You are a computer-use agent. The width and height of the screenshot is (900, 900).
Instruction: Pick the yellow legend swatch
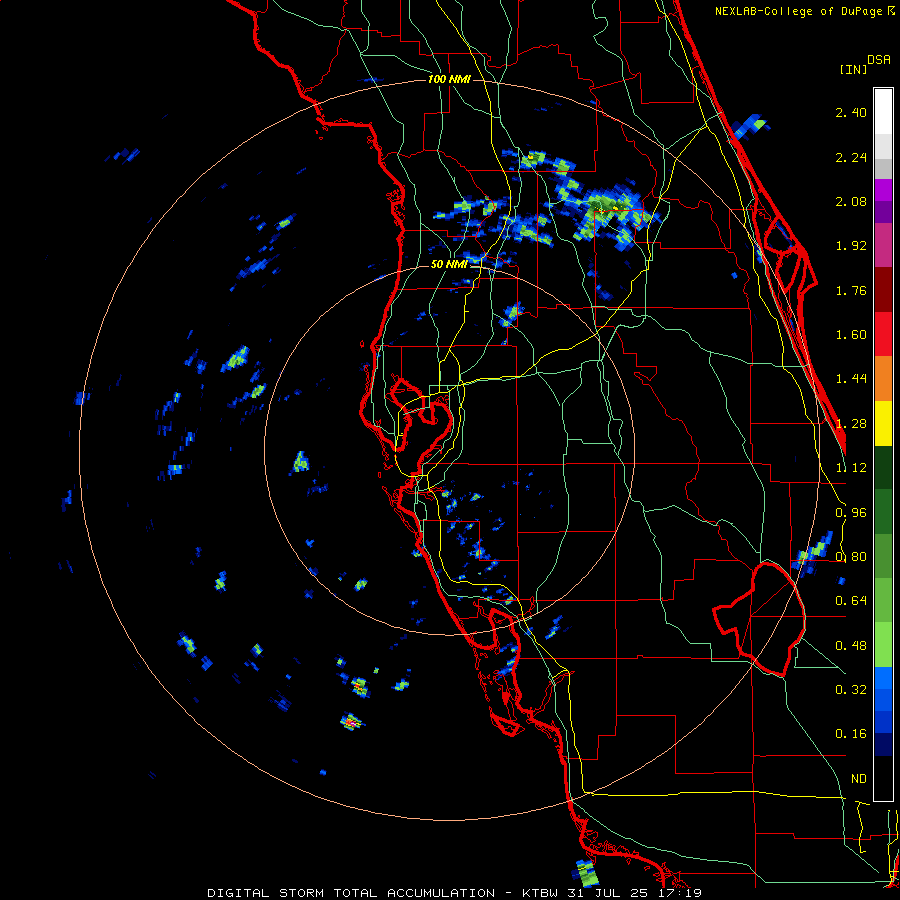coord(883,423)
